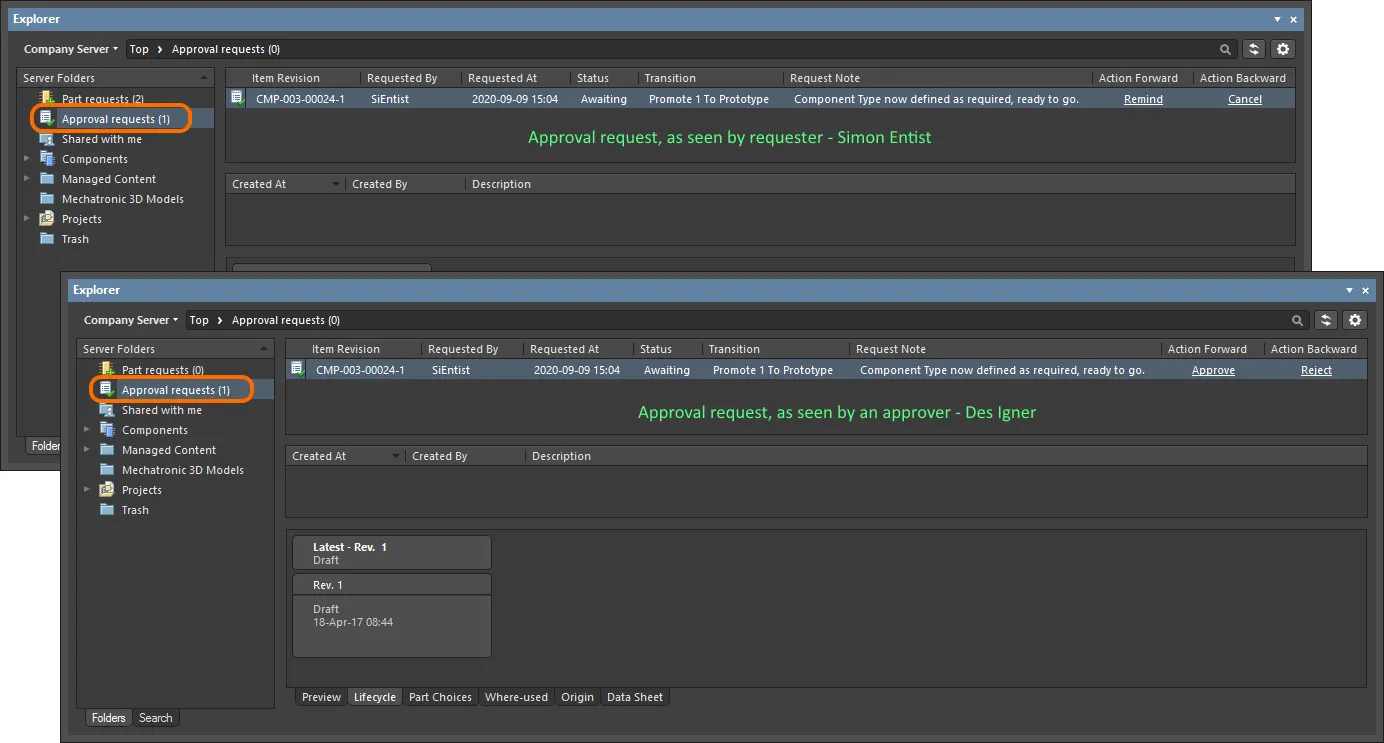Expand Projects node in front folder tree

tap(87, 490)
